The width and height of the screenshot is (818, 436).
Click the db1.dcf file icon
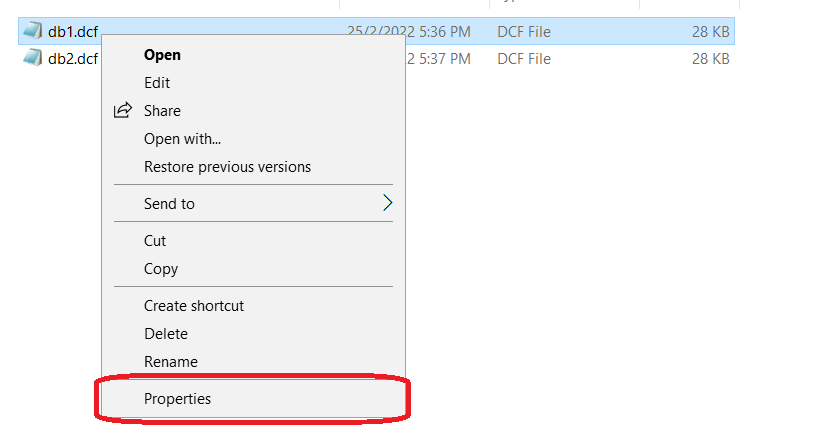coord(33,31)
